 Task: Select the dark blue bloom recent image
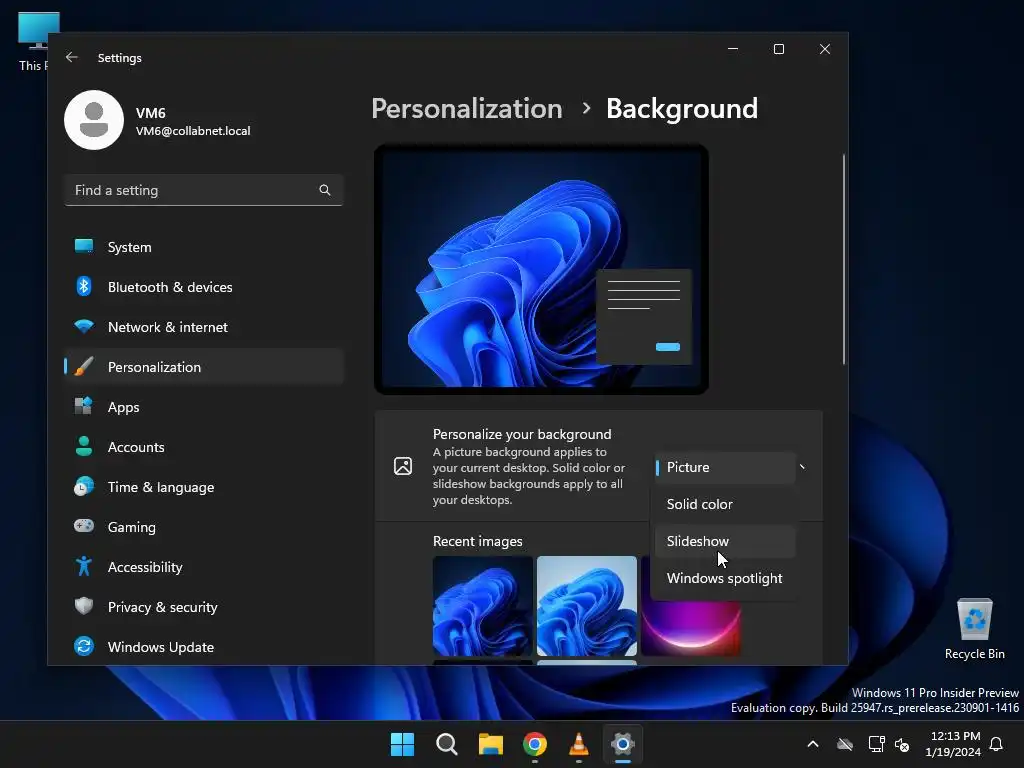click(x=483, y=606)
